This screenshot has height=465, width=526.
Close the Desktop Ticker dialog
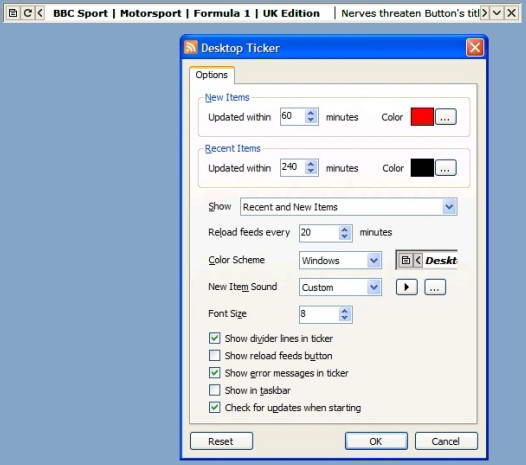click(x=475, y=48)
